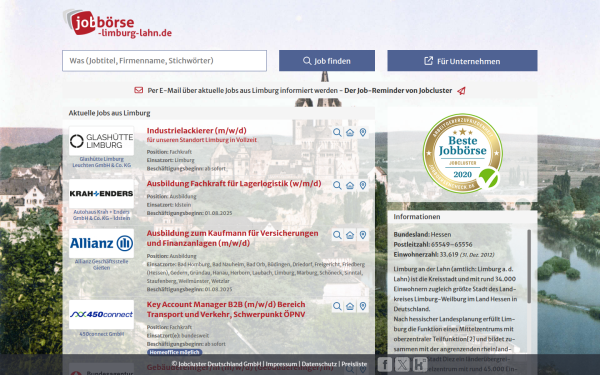
Task: Click house icon for Key Account Manager job
Action: 350,306
